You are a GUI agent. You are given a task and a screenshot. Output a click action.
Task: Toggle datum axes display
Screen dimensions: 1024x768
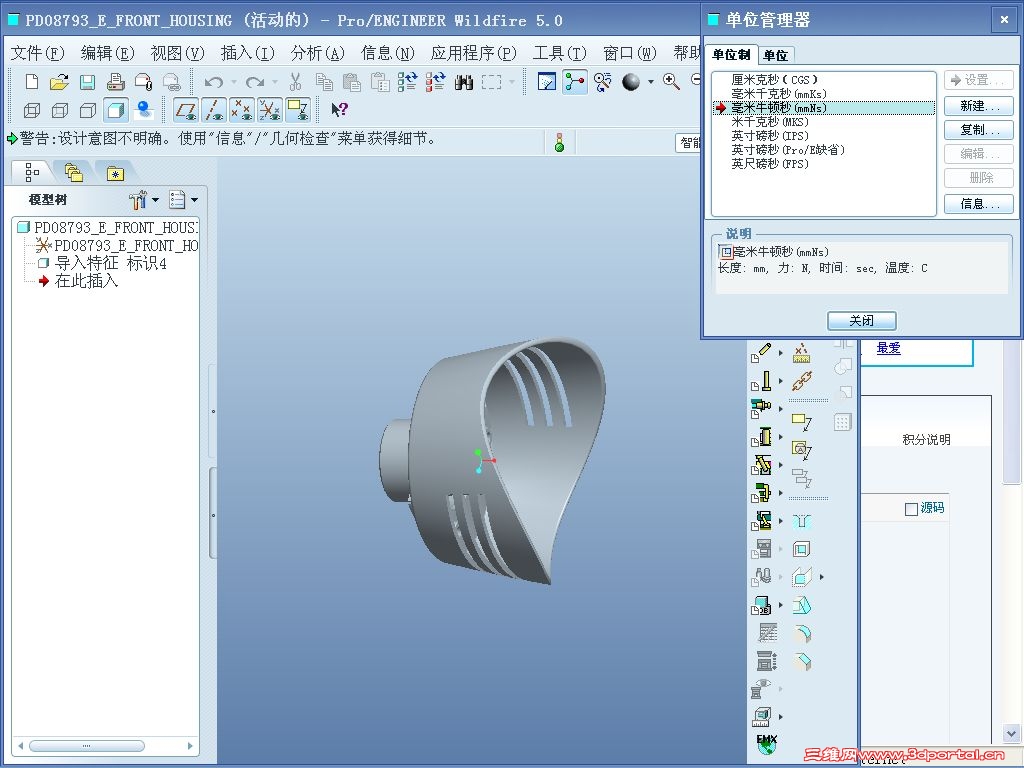(x=214, y=110)
